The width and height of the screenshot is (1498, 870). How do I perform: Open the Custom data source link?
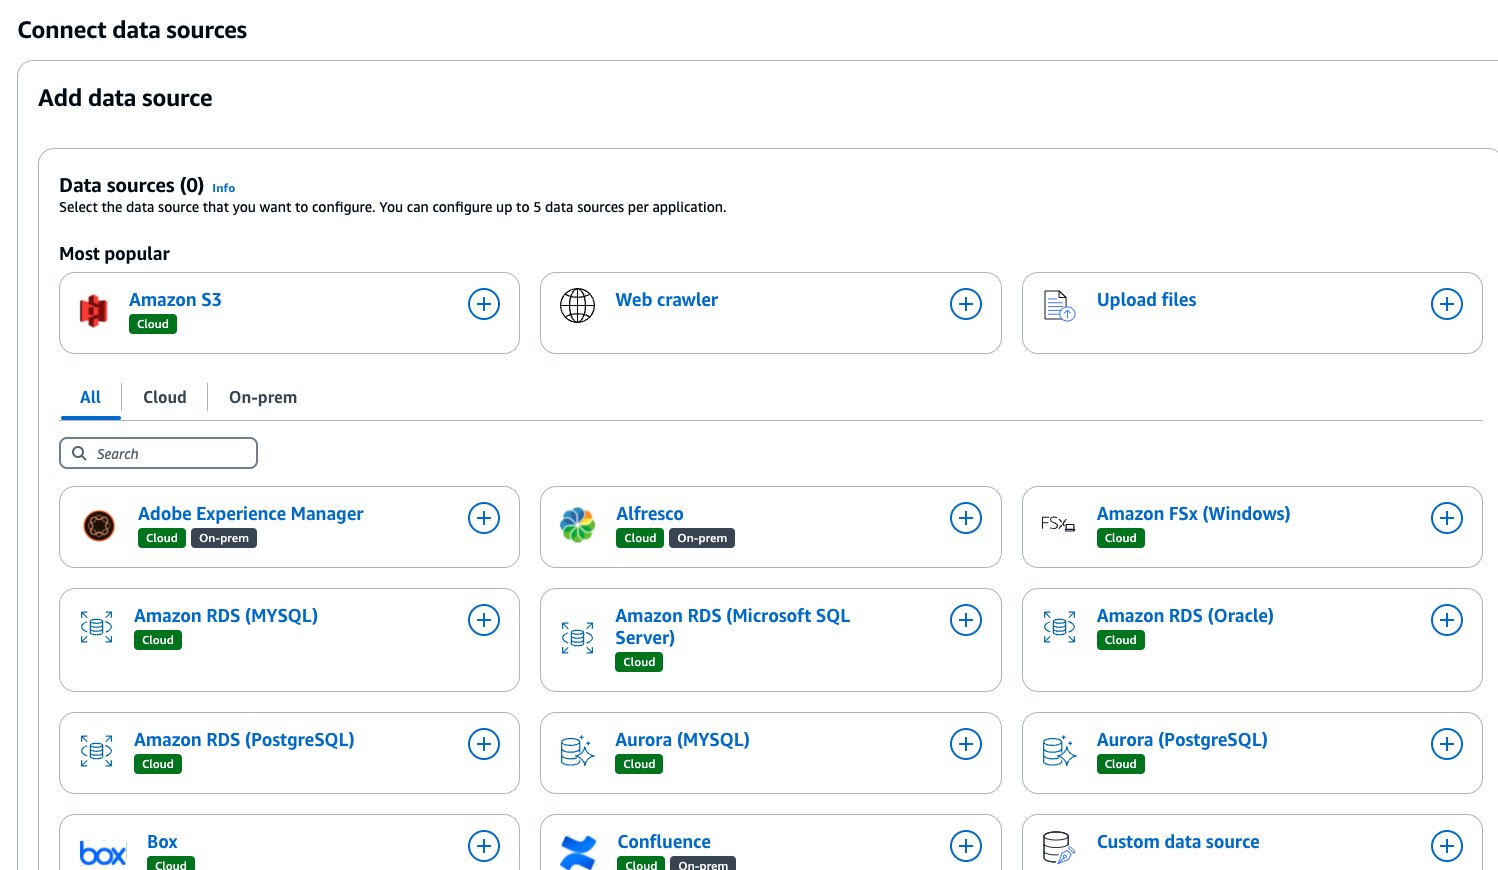pyautogui.click(x=1178, y=842)
